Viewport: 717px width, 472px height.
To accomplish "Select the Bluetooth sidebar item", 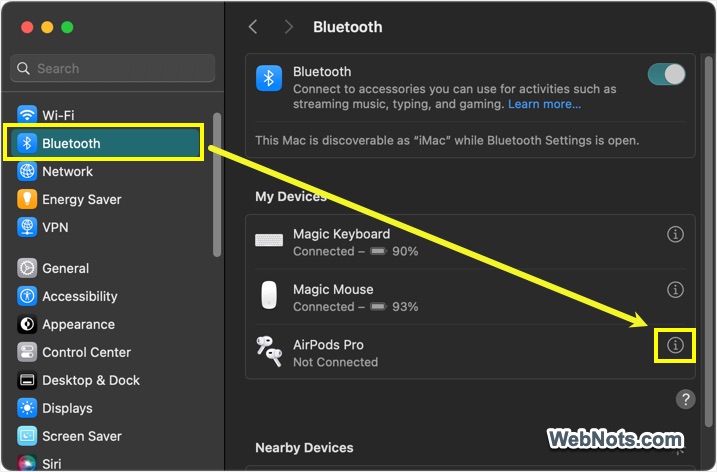I will click(104, 143).
